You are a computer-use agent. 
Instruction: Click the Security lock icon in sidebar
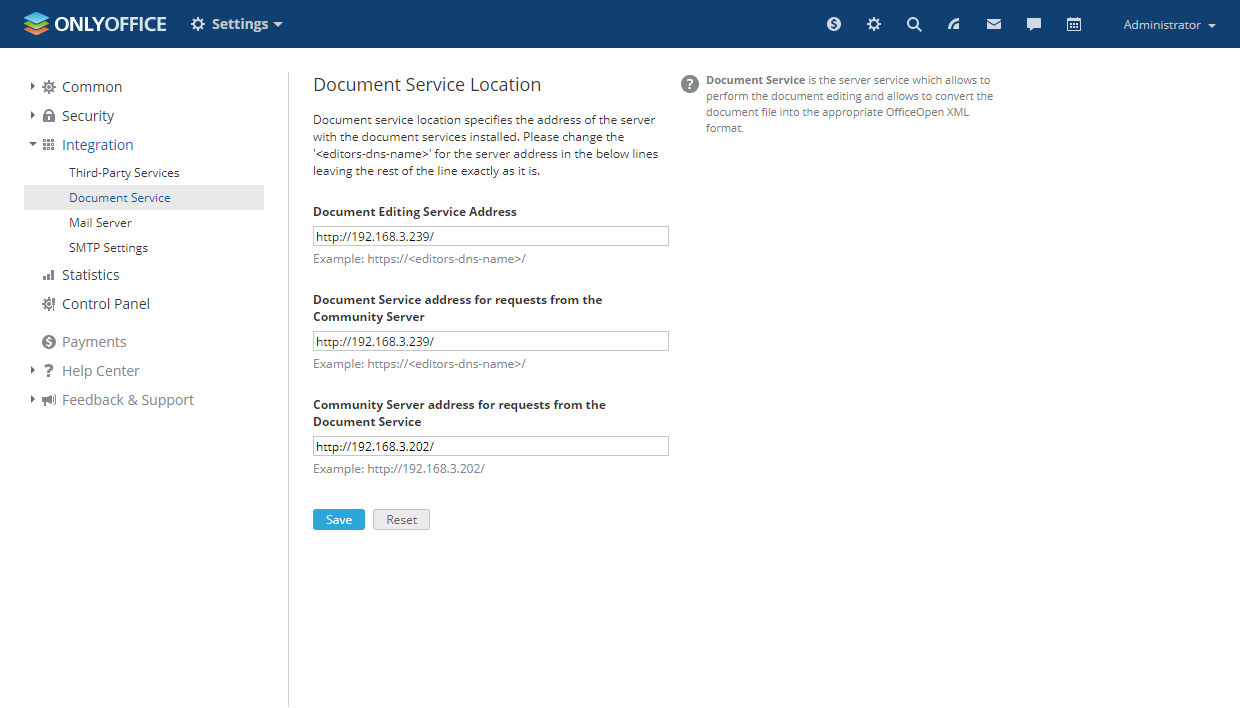point(47,115)
